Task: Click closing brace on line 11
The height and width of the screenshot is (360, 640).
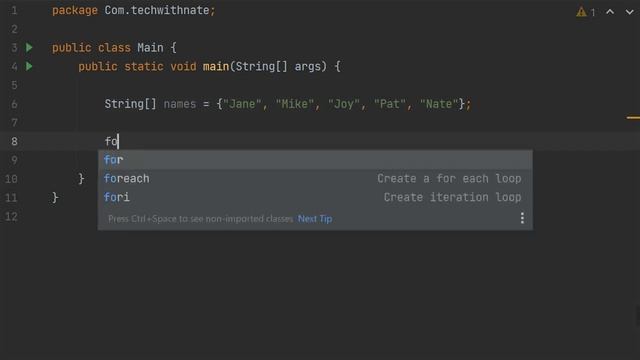Action: (55, 198)
